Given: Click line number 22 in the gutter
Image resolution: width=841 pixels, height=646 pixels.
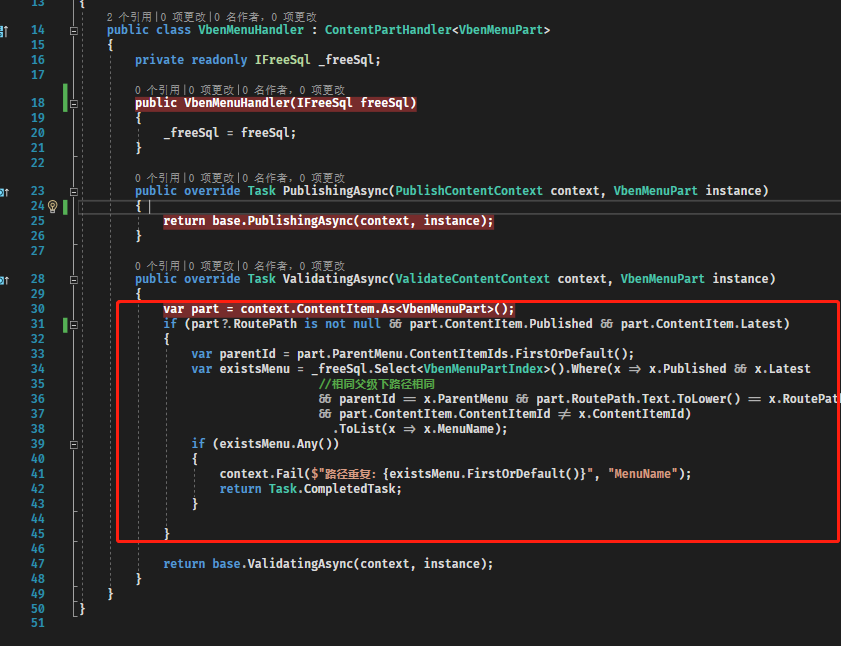Looking at the screenshot, I should click(x=38, y=163).
